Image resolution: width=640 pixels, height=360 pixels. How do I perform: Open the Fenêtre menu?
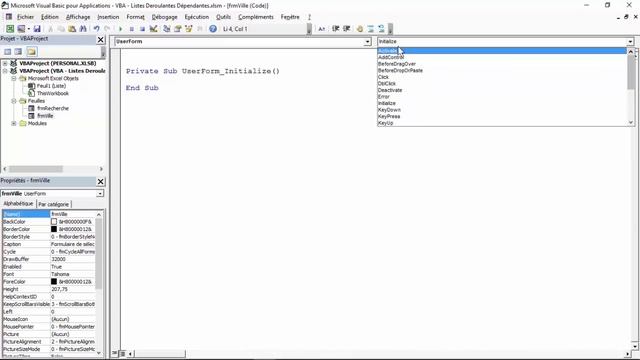[290, 17]
